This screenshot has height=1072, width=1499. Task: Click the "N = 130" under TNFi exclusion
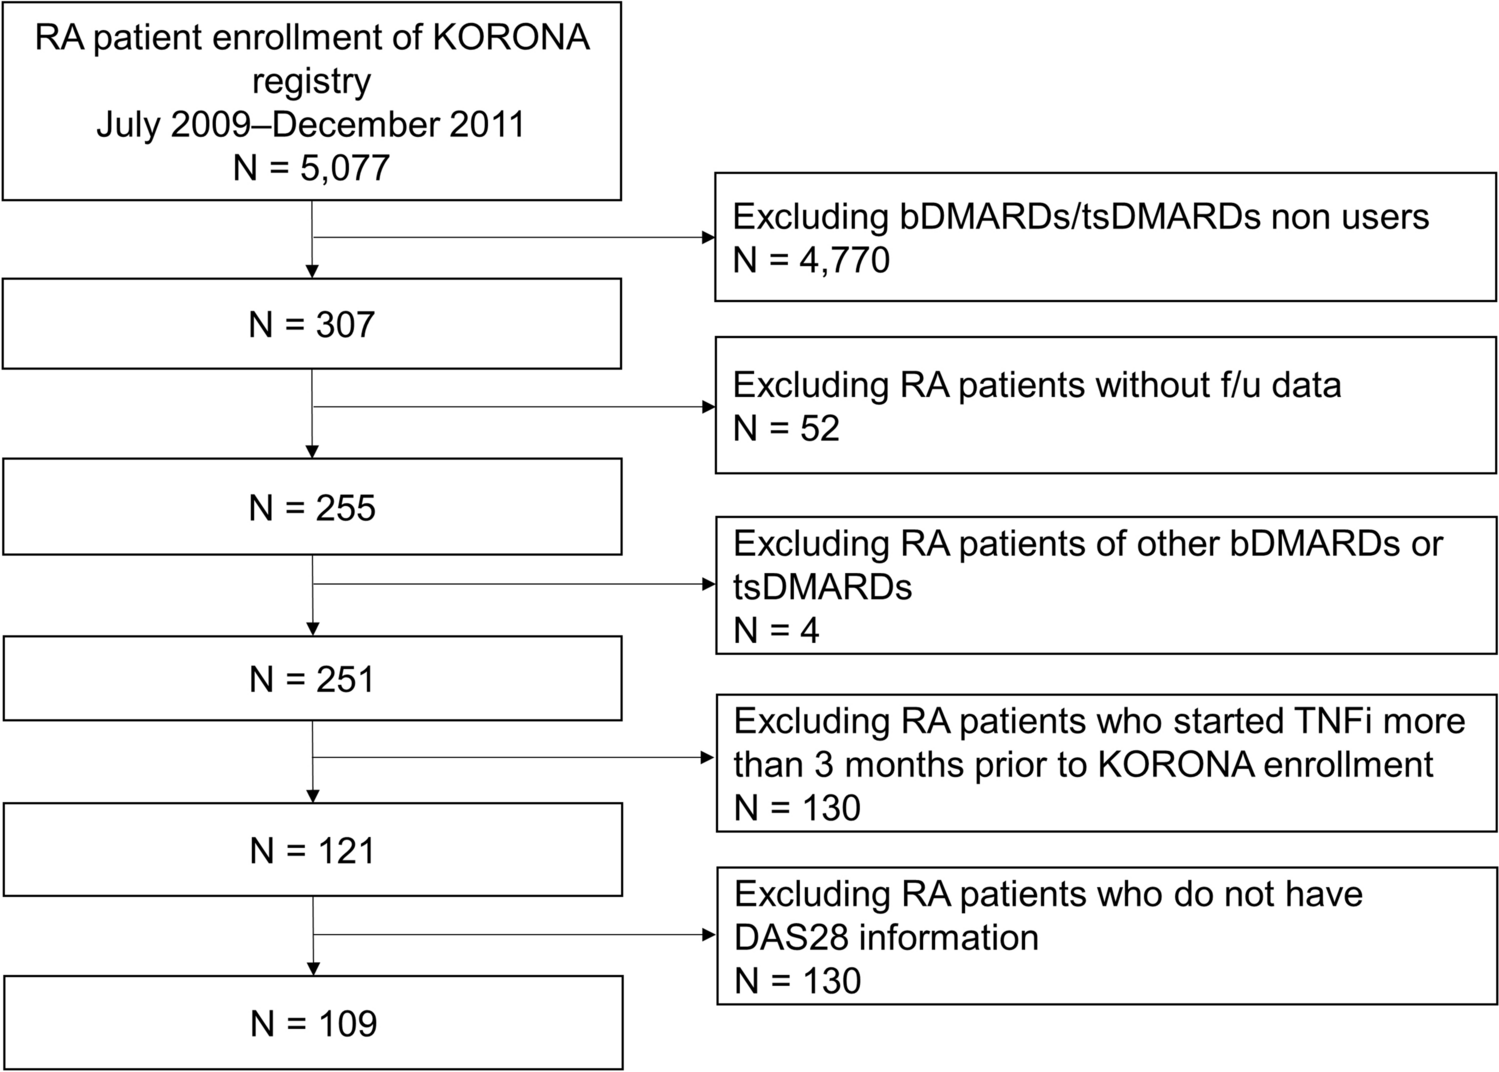point(797,808)
